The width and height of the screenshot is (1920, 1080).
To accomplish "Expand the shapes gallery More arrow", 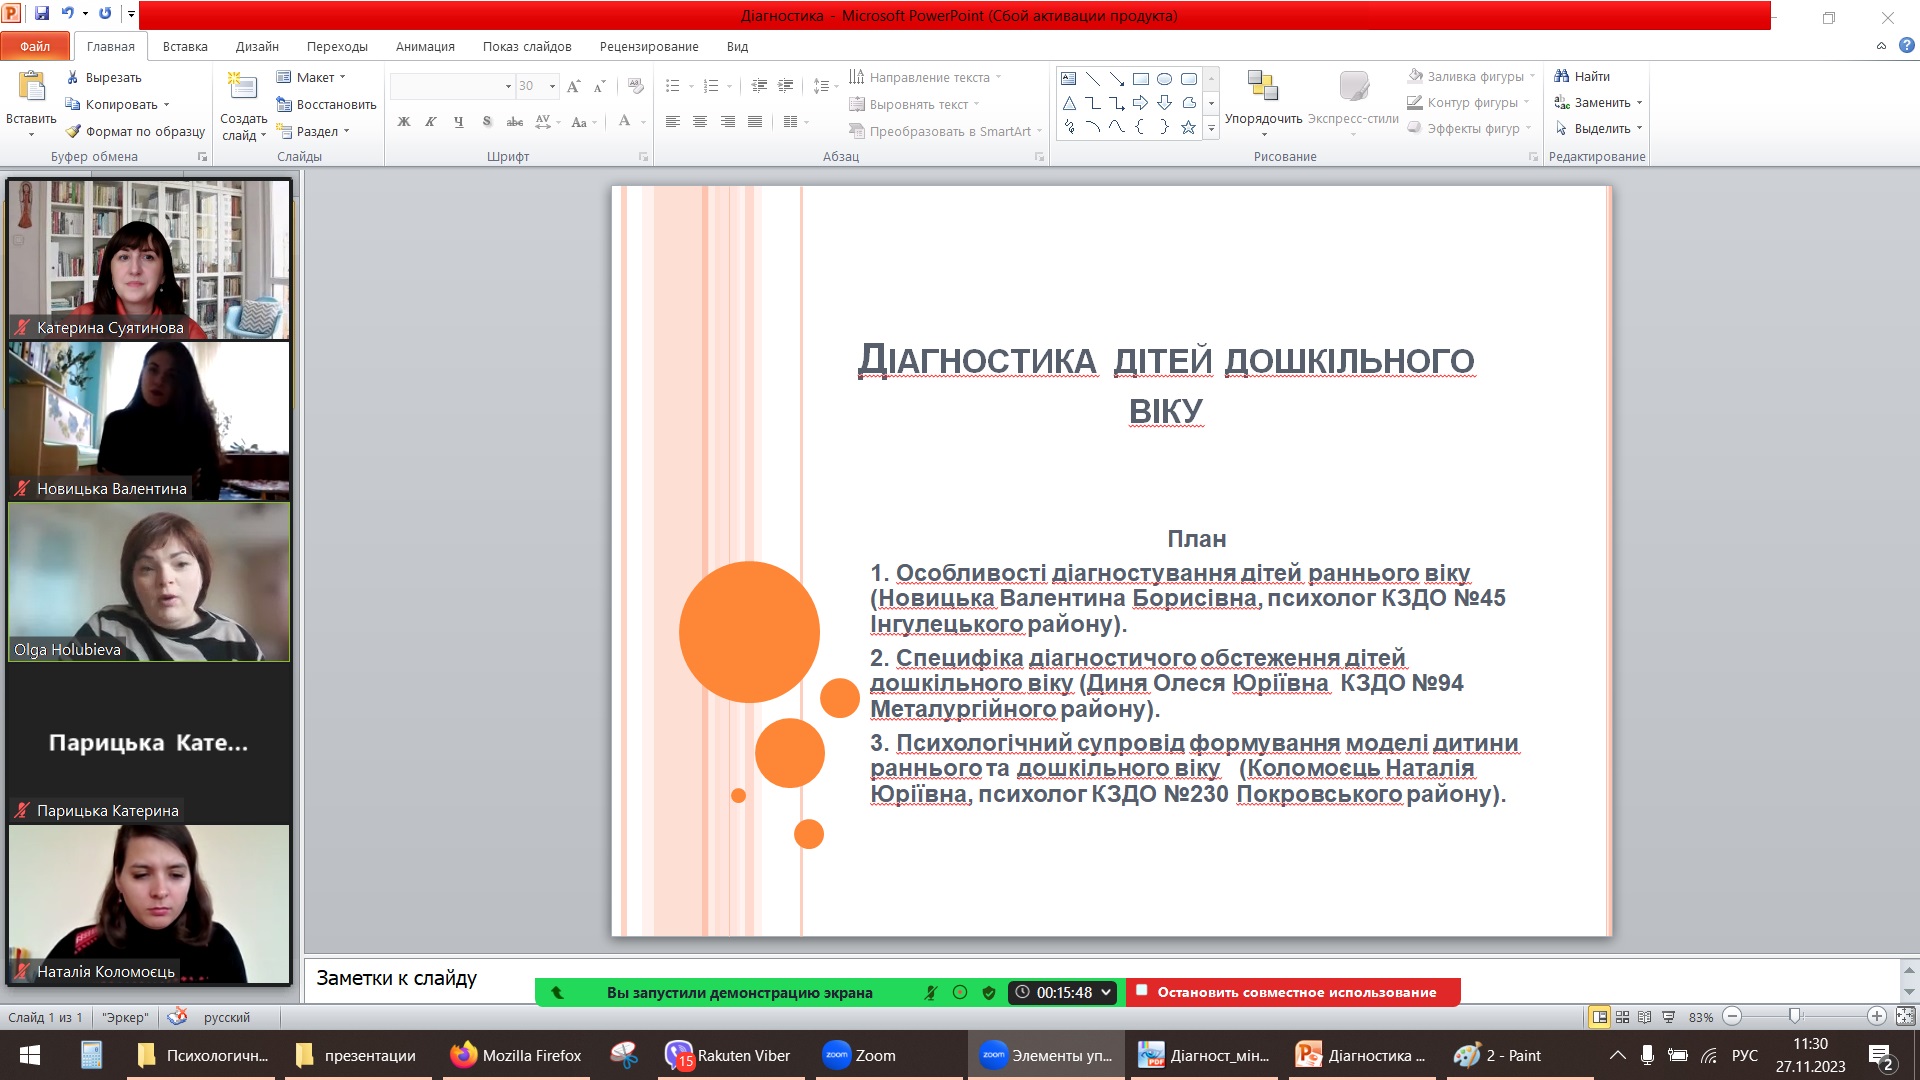I will (1211, 128).
